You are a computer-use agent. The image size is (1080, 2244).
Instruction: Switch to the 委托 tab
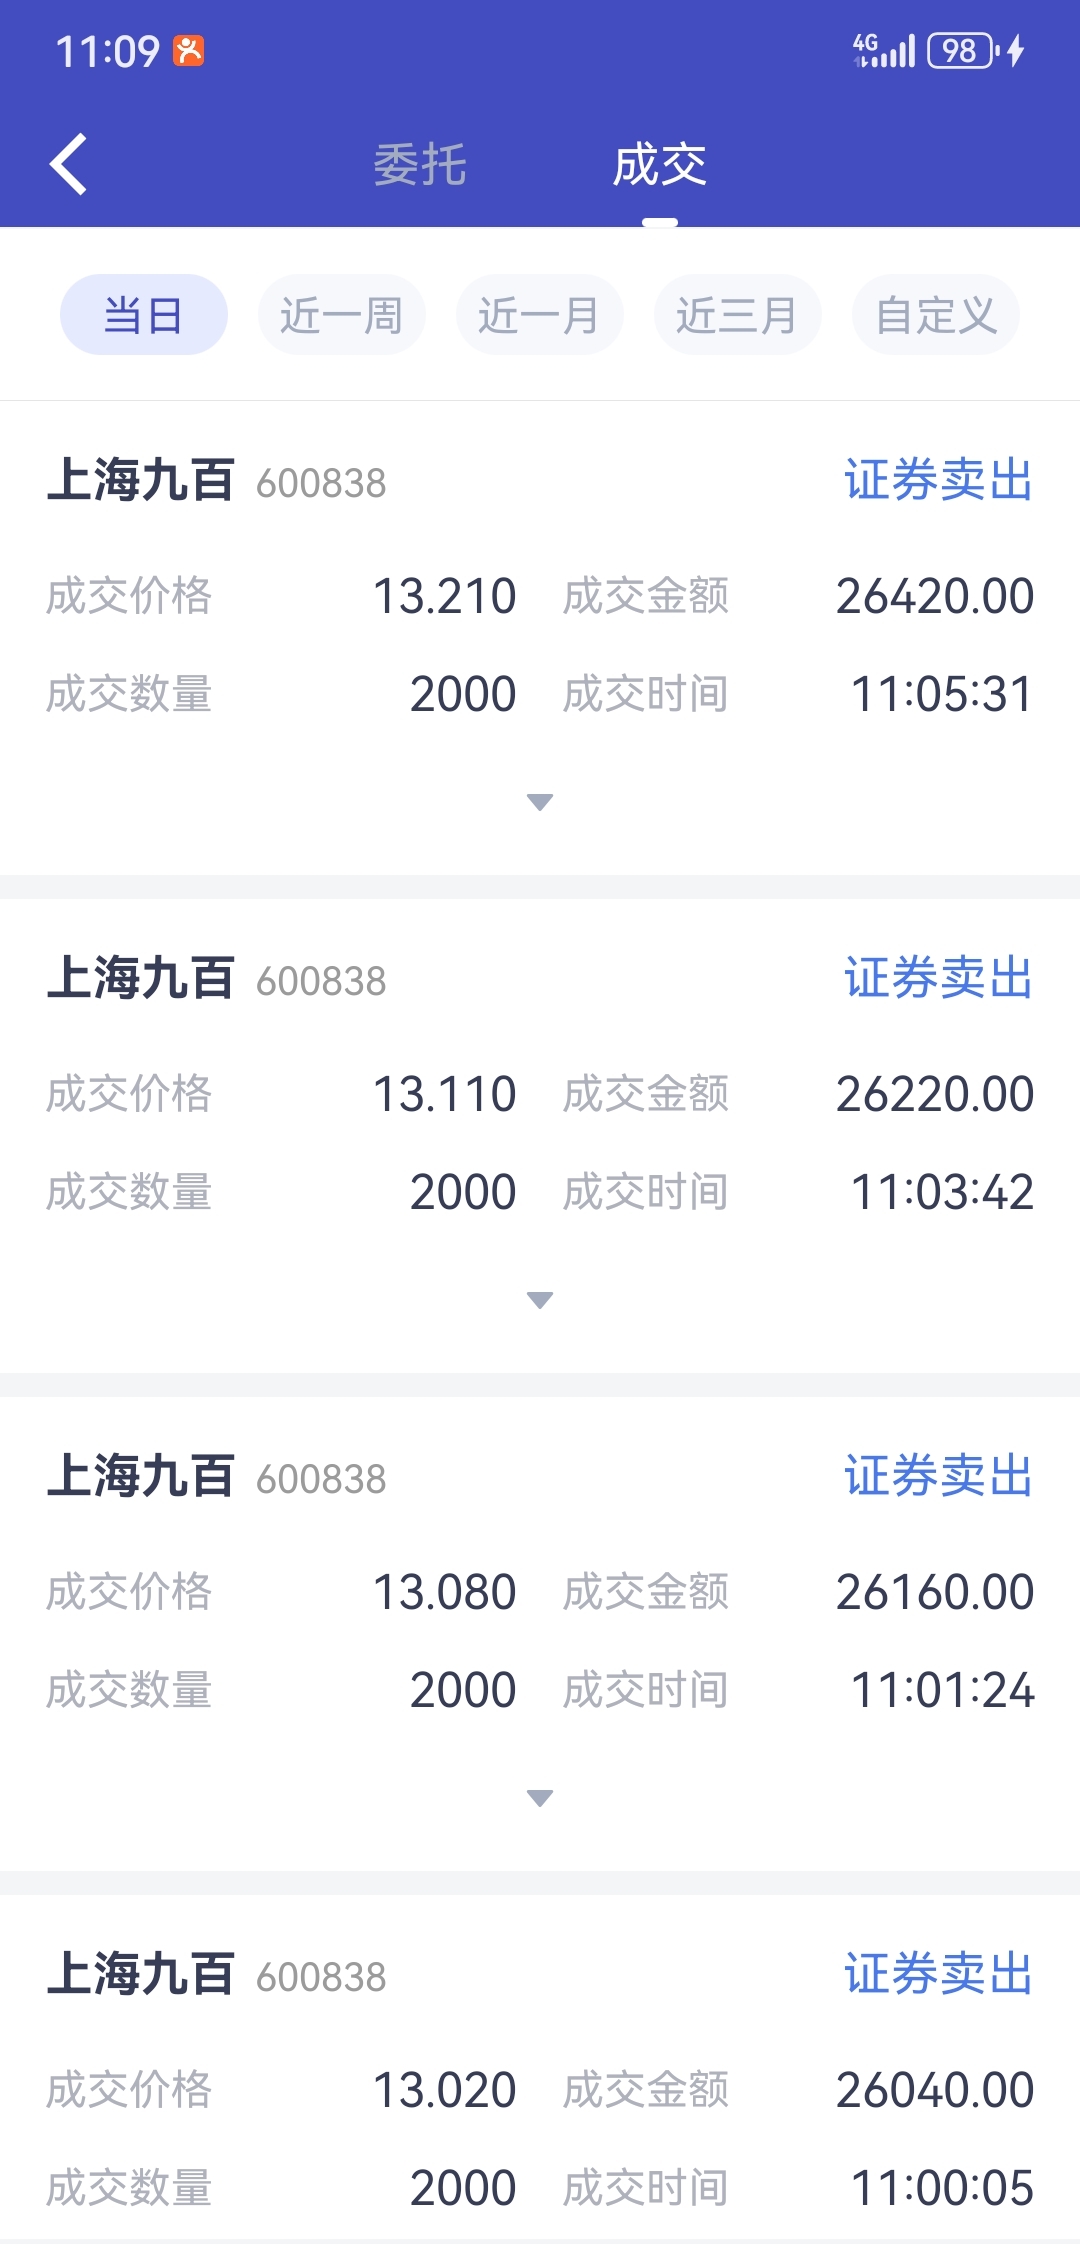[420, 164]
